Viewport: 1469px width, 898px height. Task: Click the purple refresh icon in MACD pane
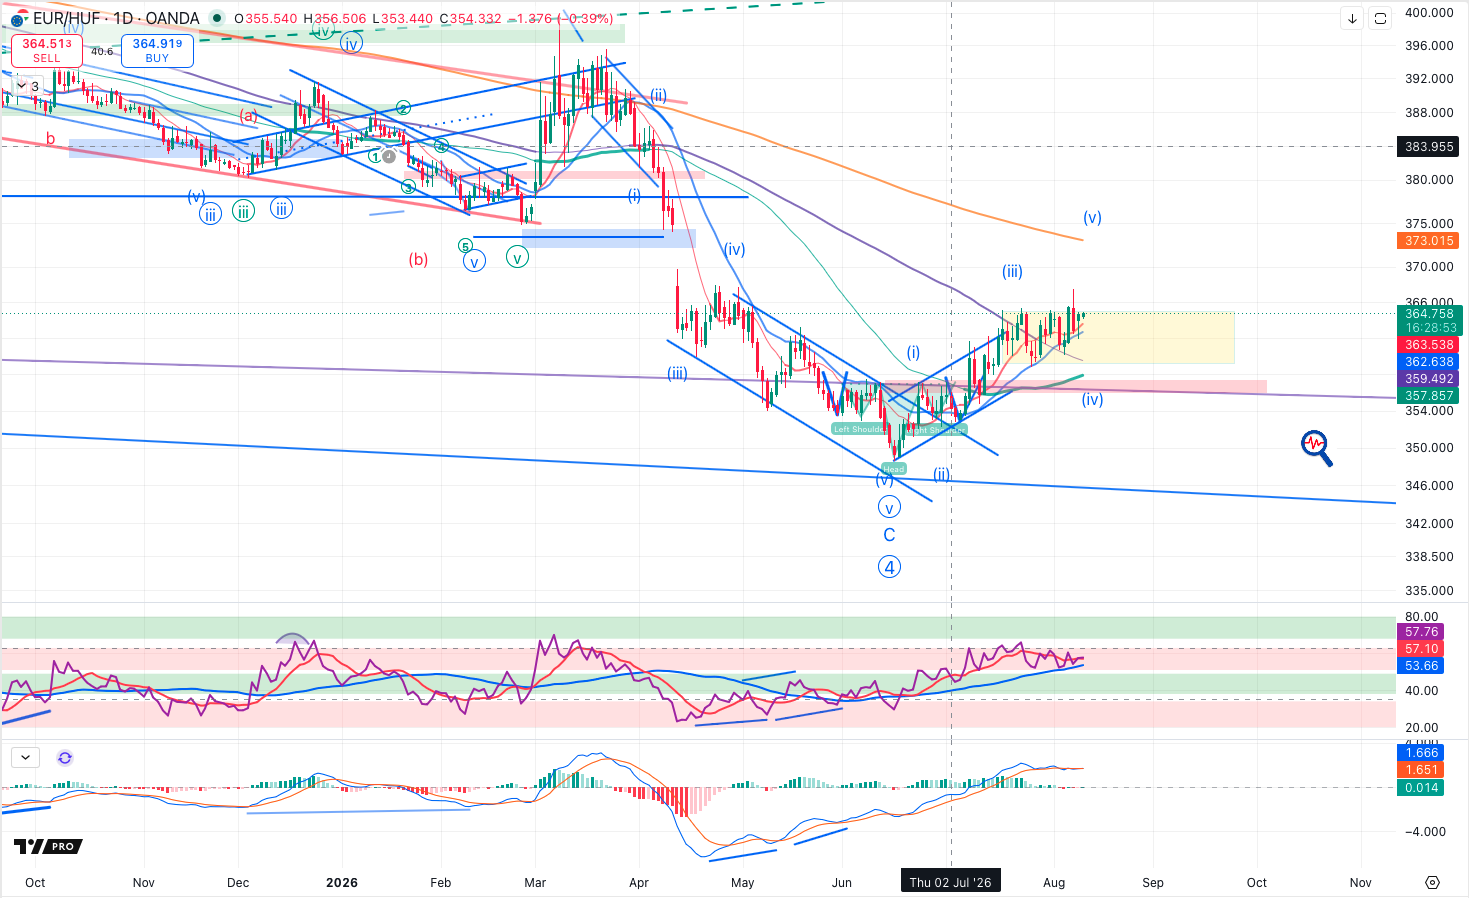65,758
